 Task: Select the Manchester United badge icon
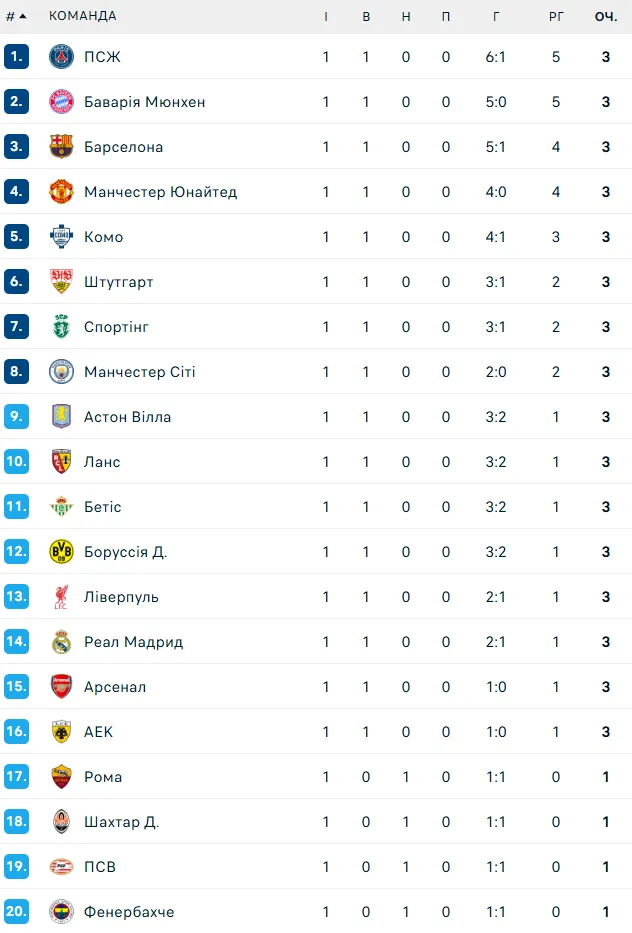pyautogui.click(x=61, y=192)
